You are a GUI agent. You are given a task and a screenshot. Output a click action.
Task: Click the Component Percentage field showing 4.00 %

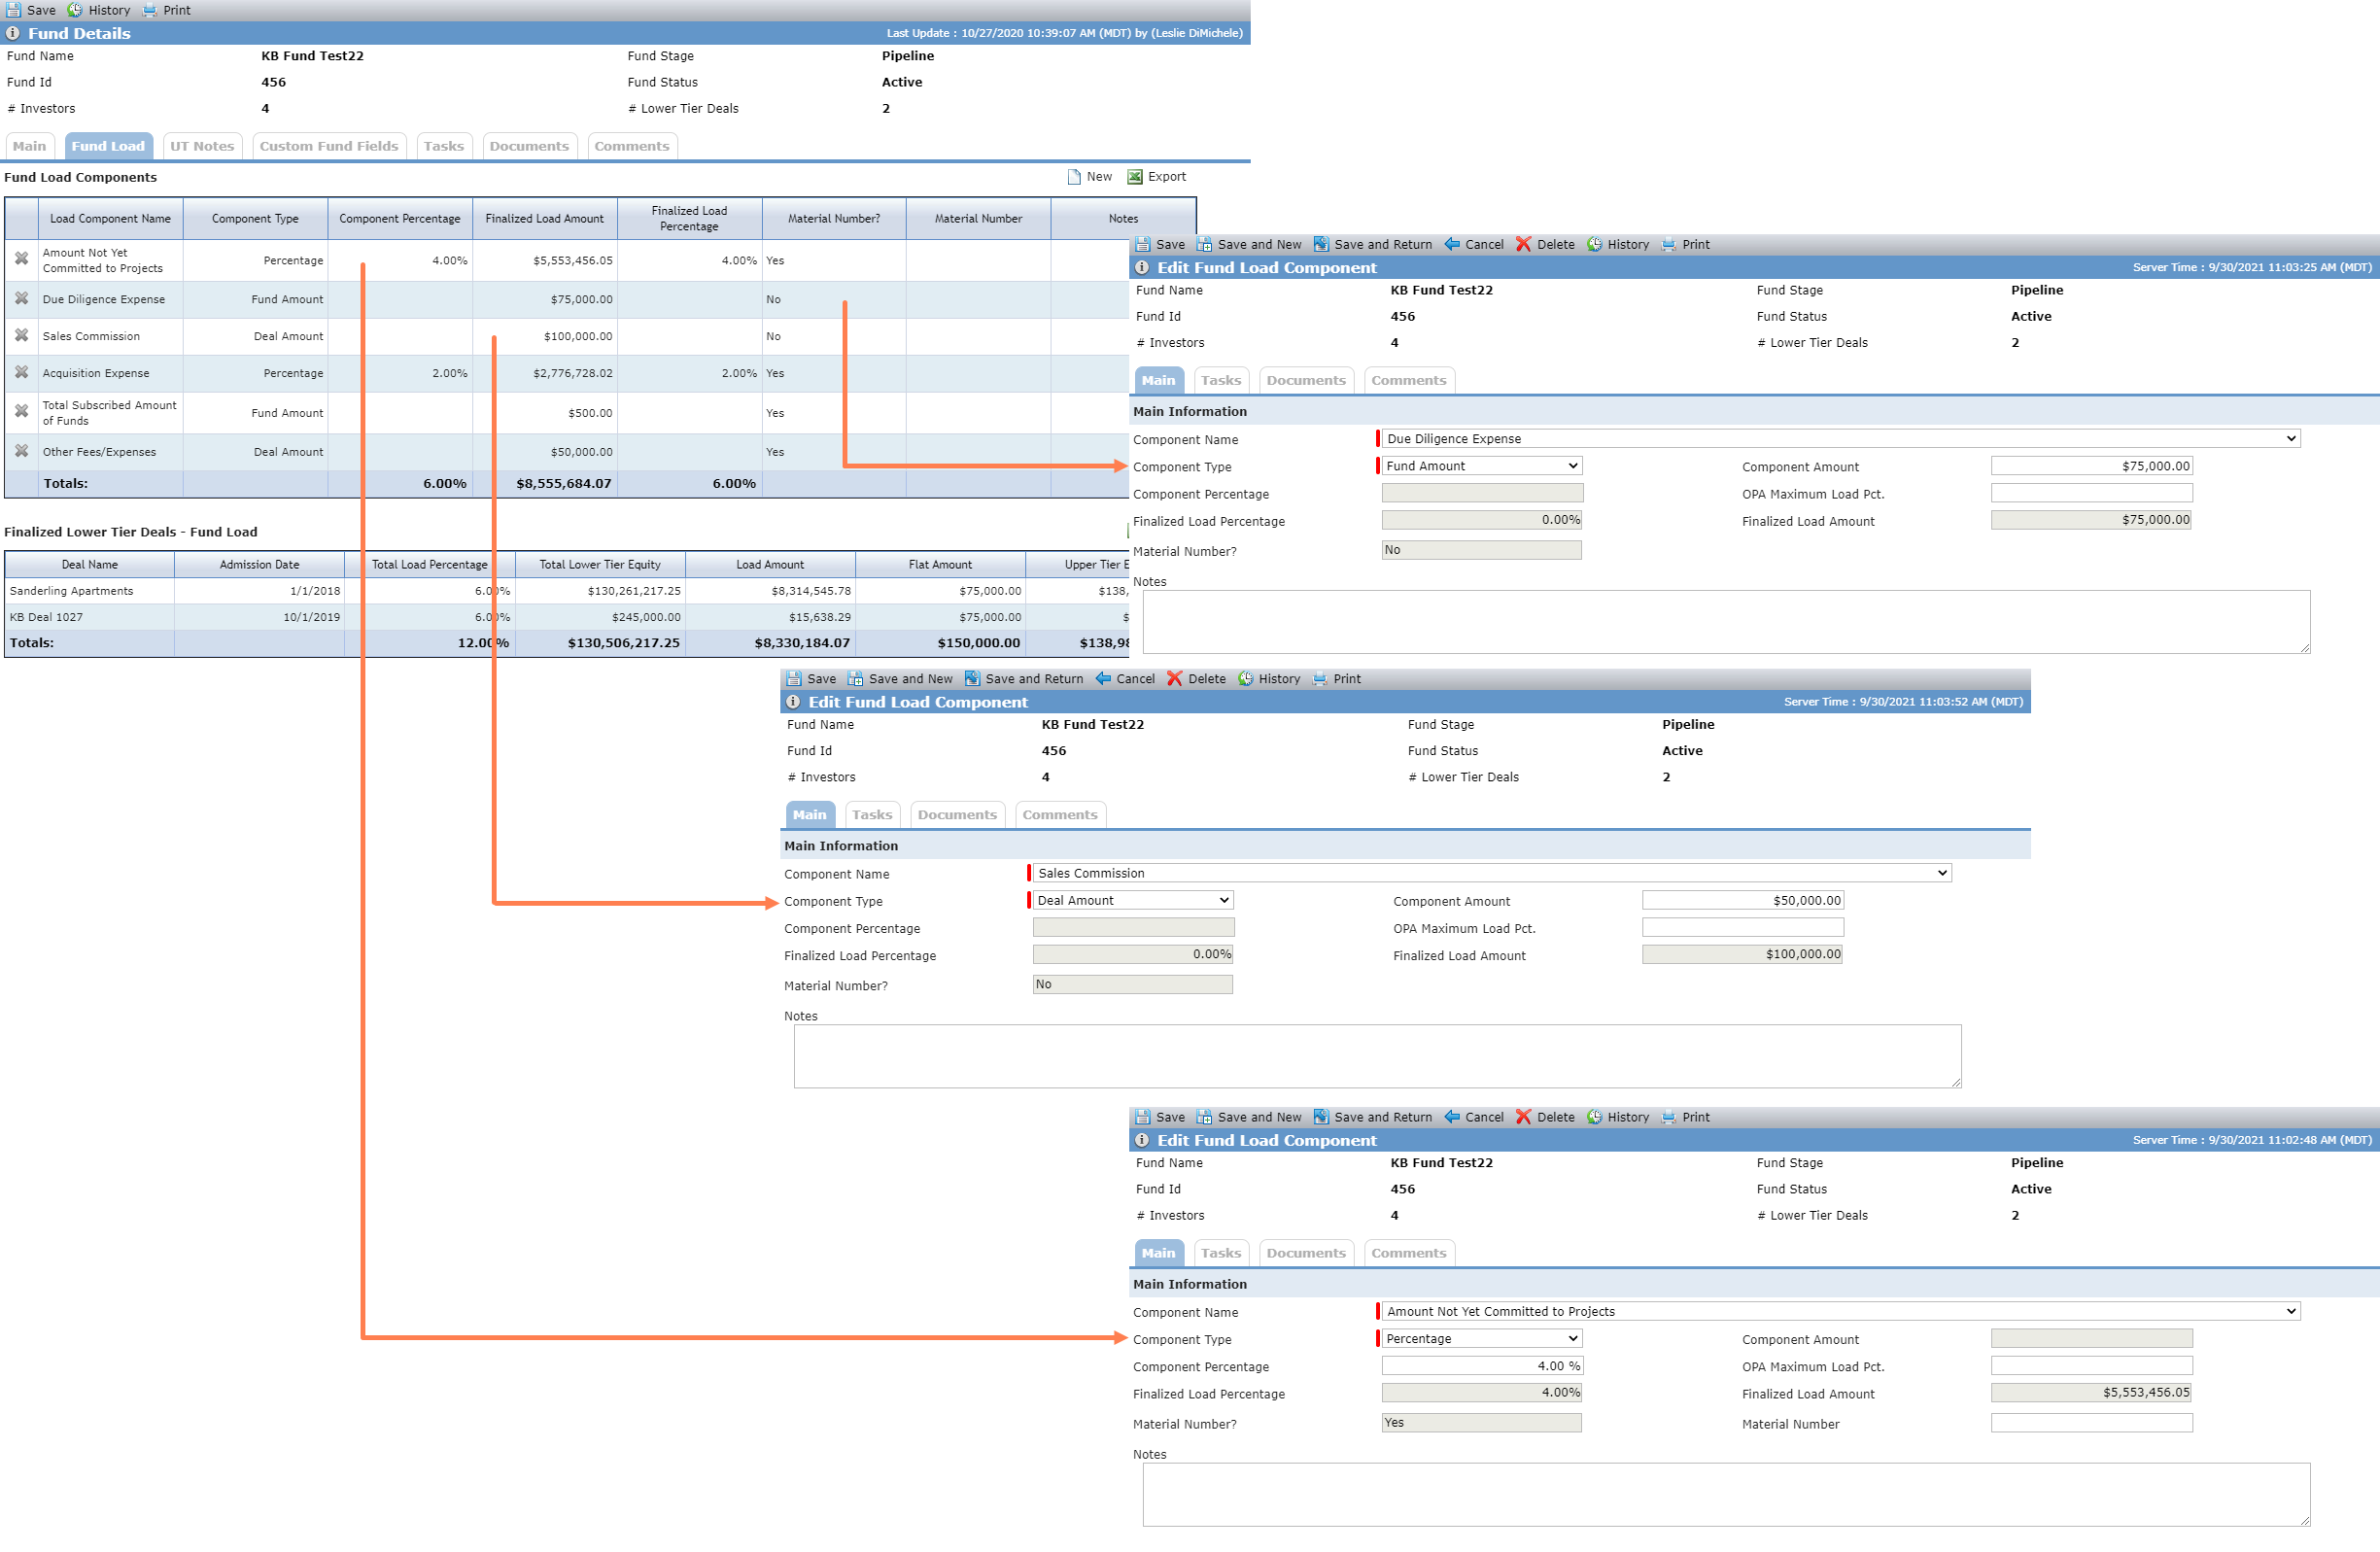(x=1482, y=1365)
